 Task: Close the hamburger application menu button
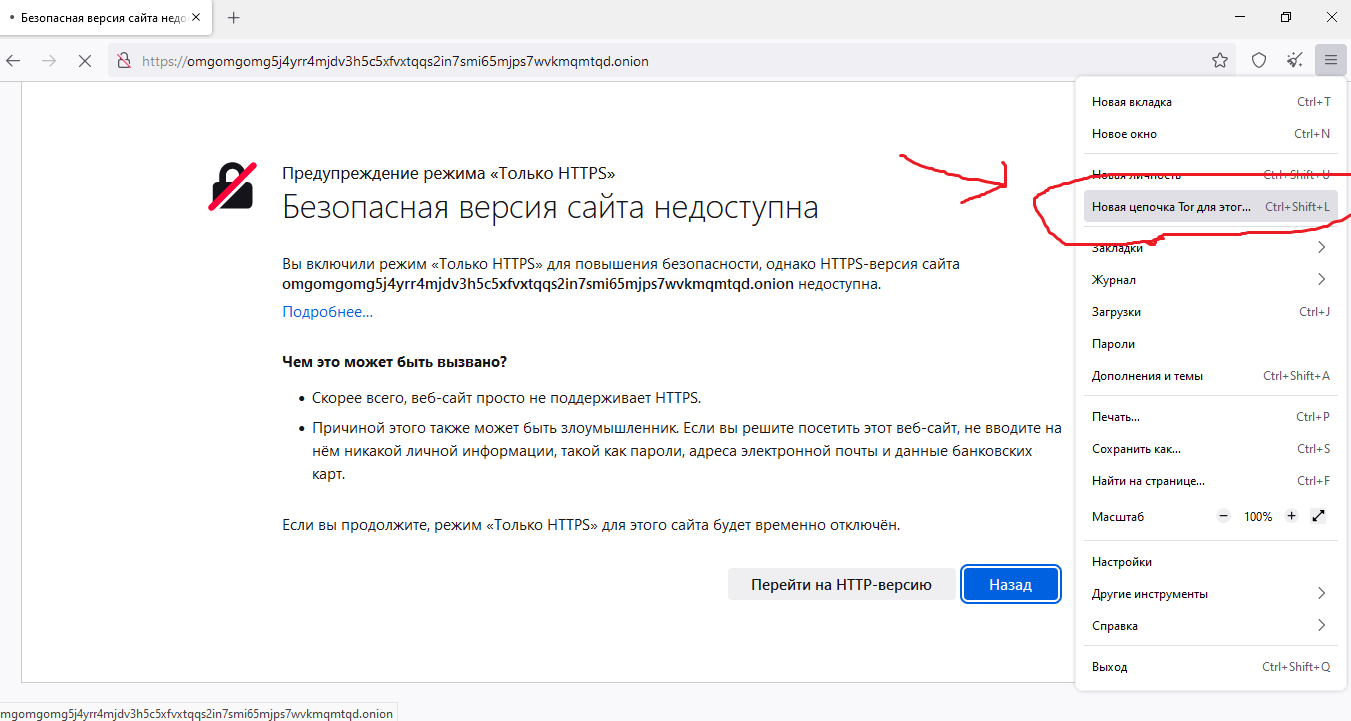[x=1331, y=61]
